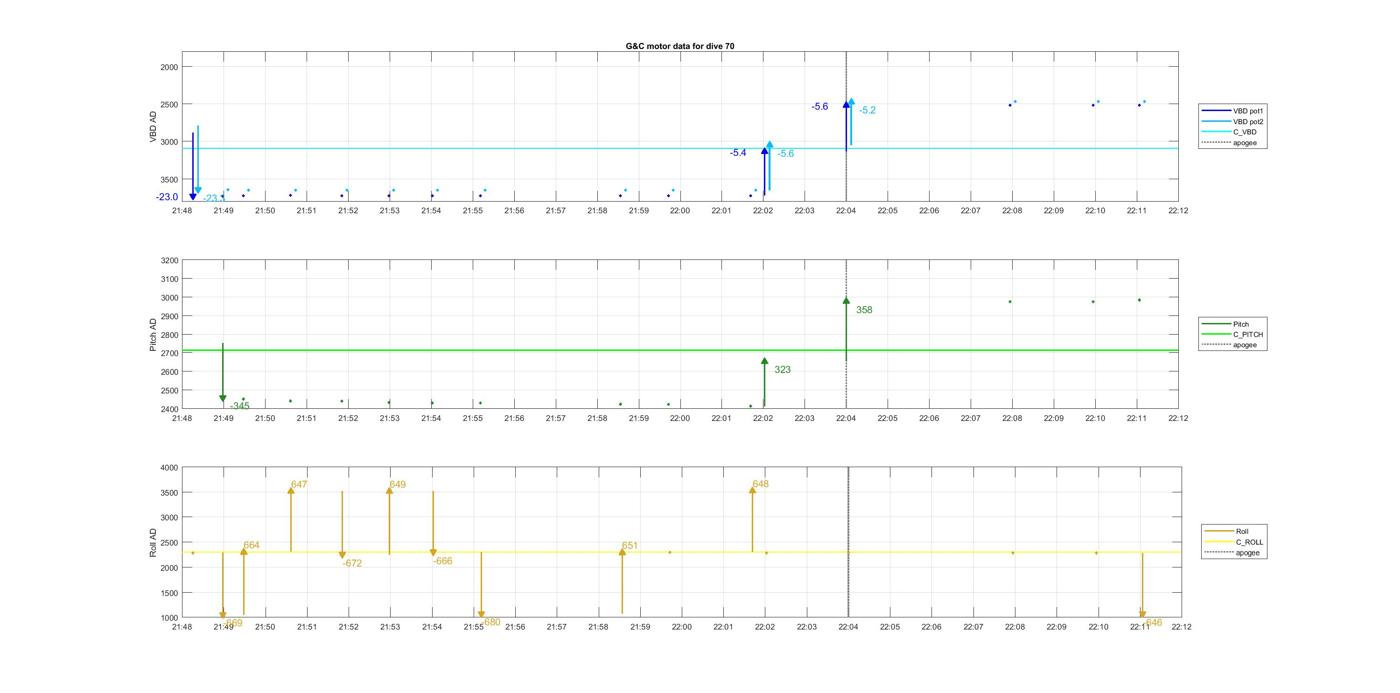
Task: Click the -646 roll data label
Action: [x=1152, y=623]
